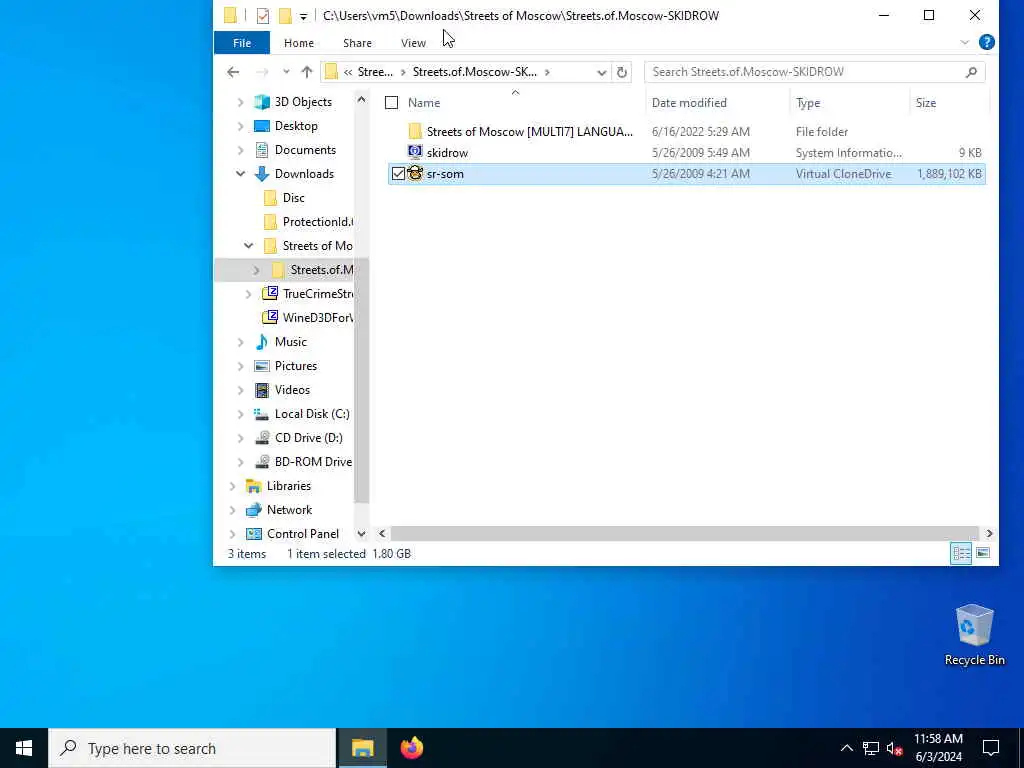
Task: Click the Forward navigation arrow
Action: pos(262,72)
